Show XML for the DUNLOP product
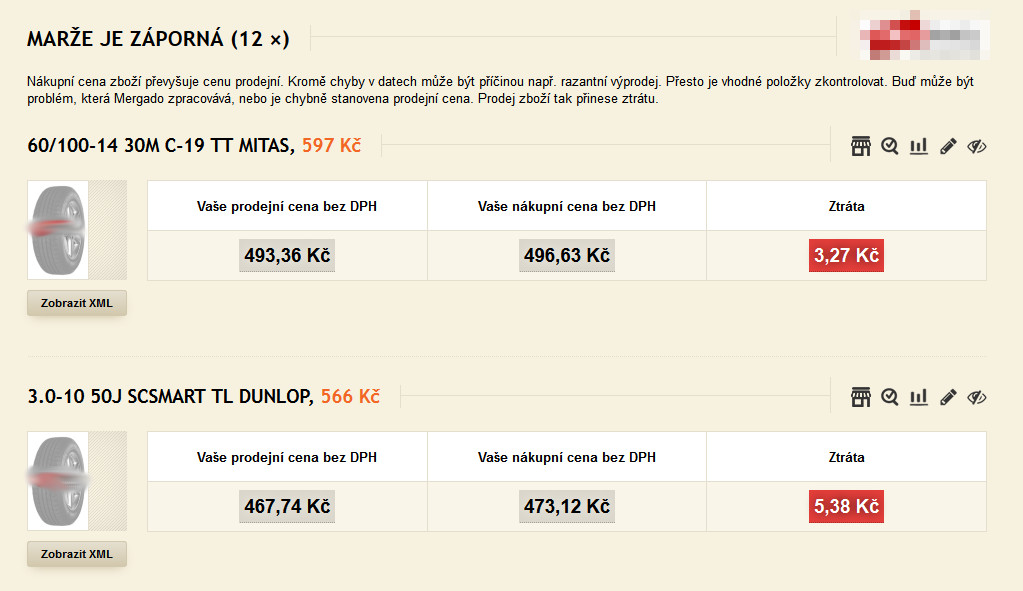The height and width of the screenshot is (591, 1023). pyautogui.click(x=77, y=554)
